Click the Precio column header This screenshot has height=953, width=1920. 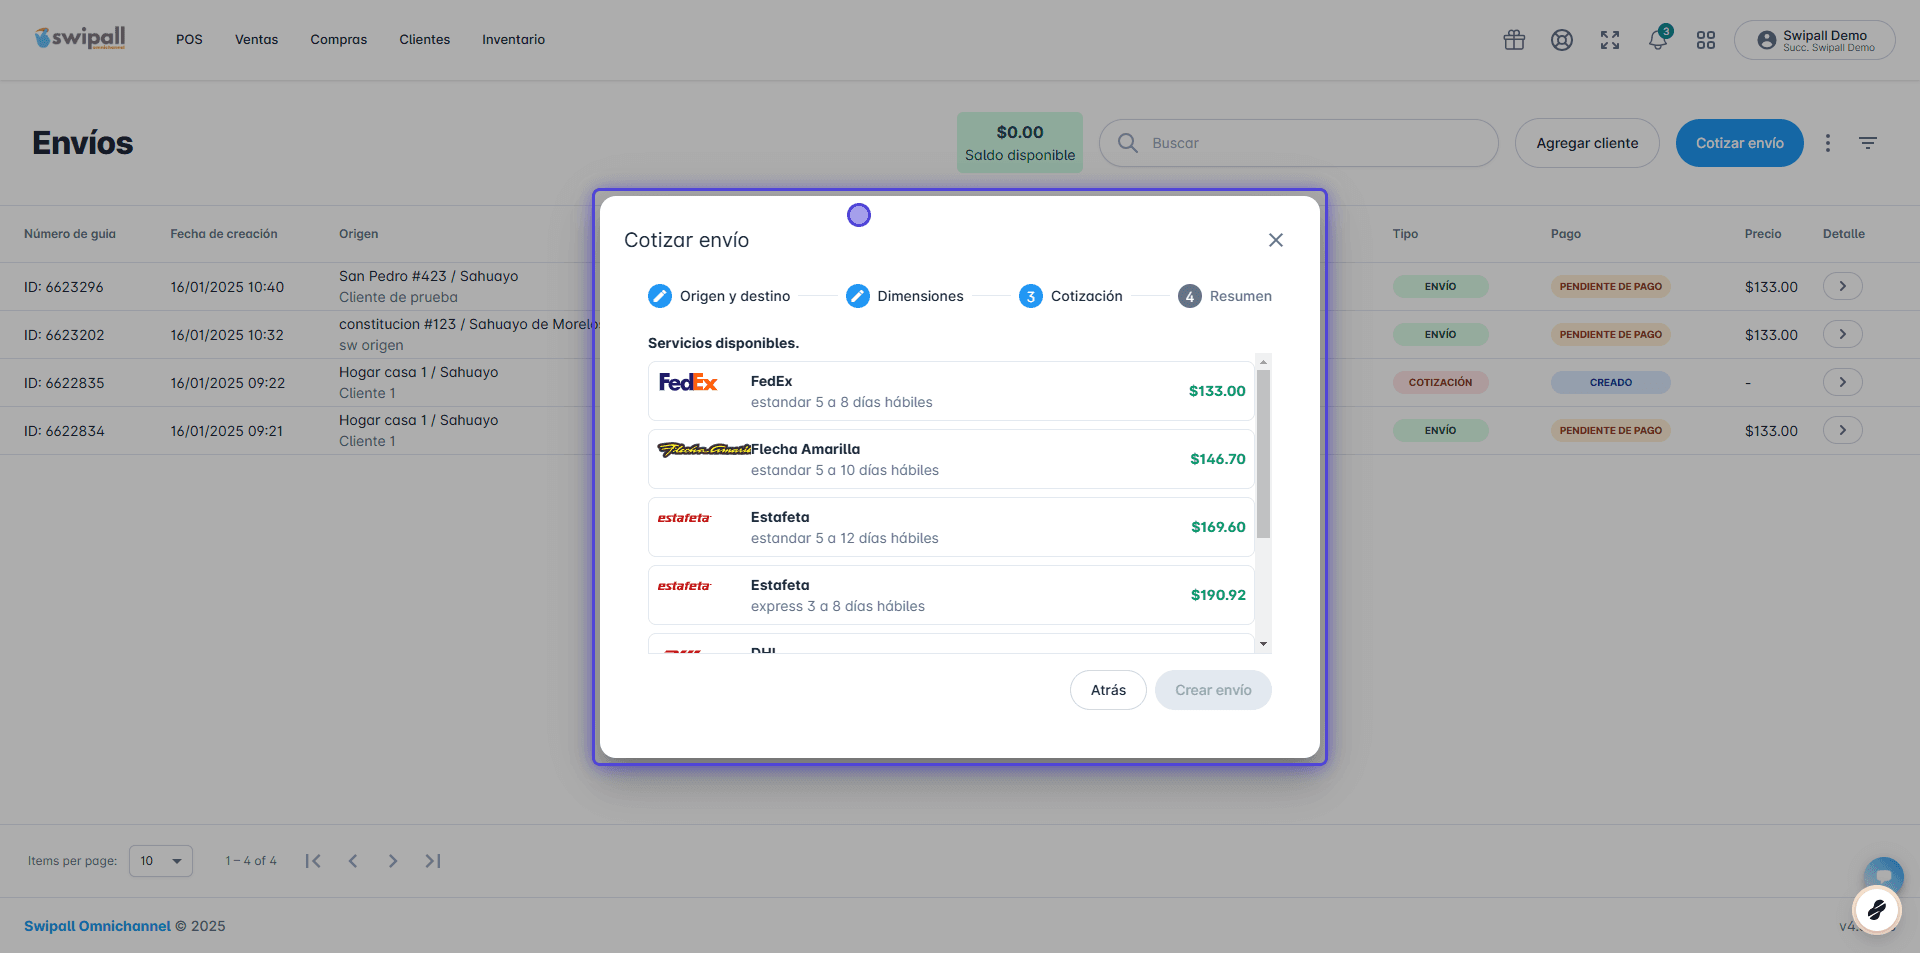1763,234
